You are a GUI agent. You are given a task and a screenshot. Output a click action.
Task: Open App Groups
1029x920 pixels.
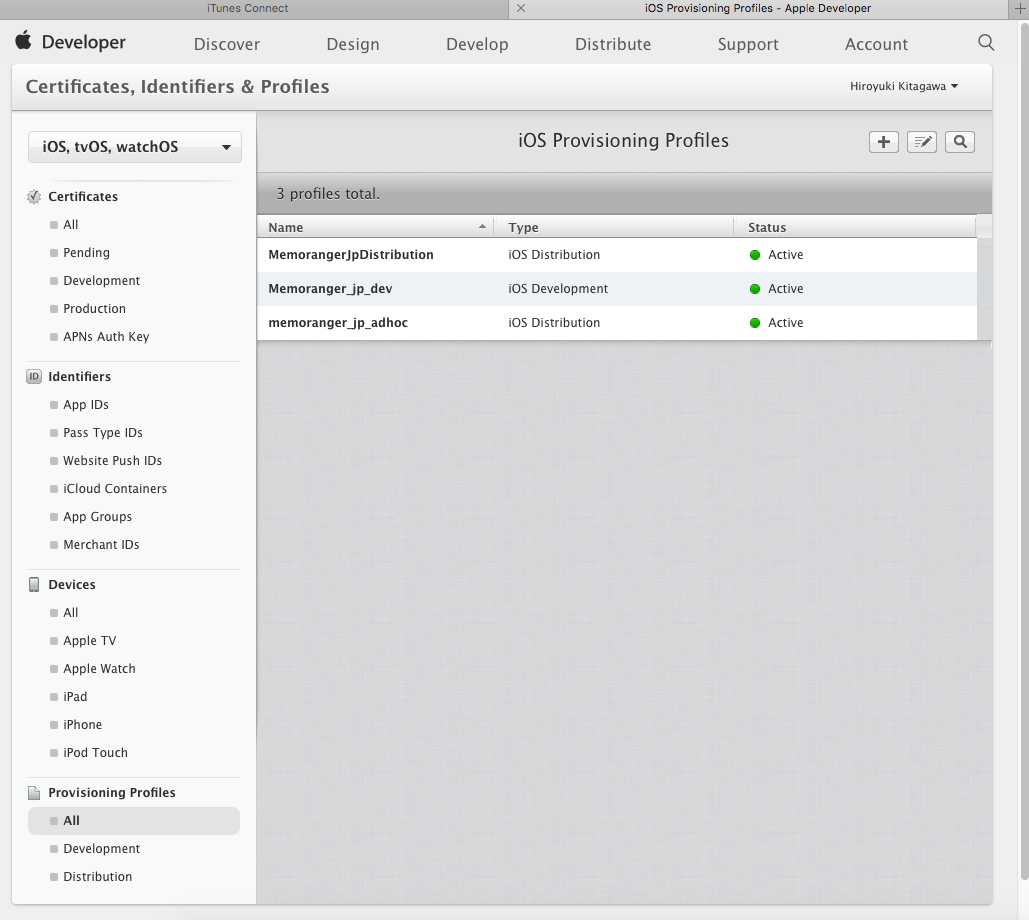click(x=97, y=516)
